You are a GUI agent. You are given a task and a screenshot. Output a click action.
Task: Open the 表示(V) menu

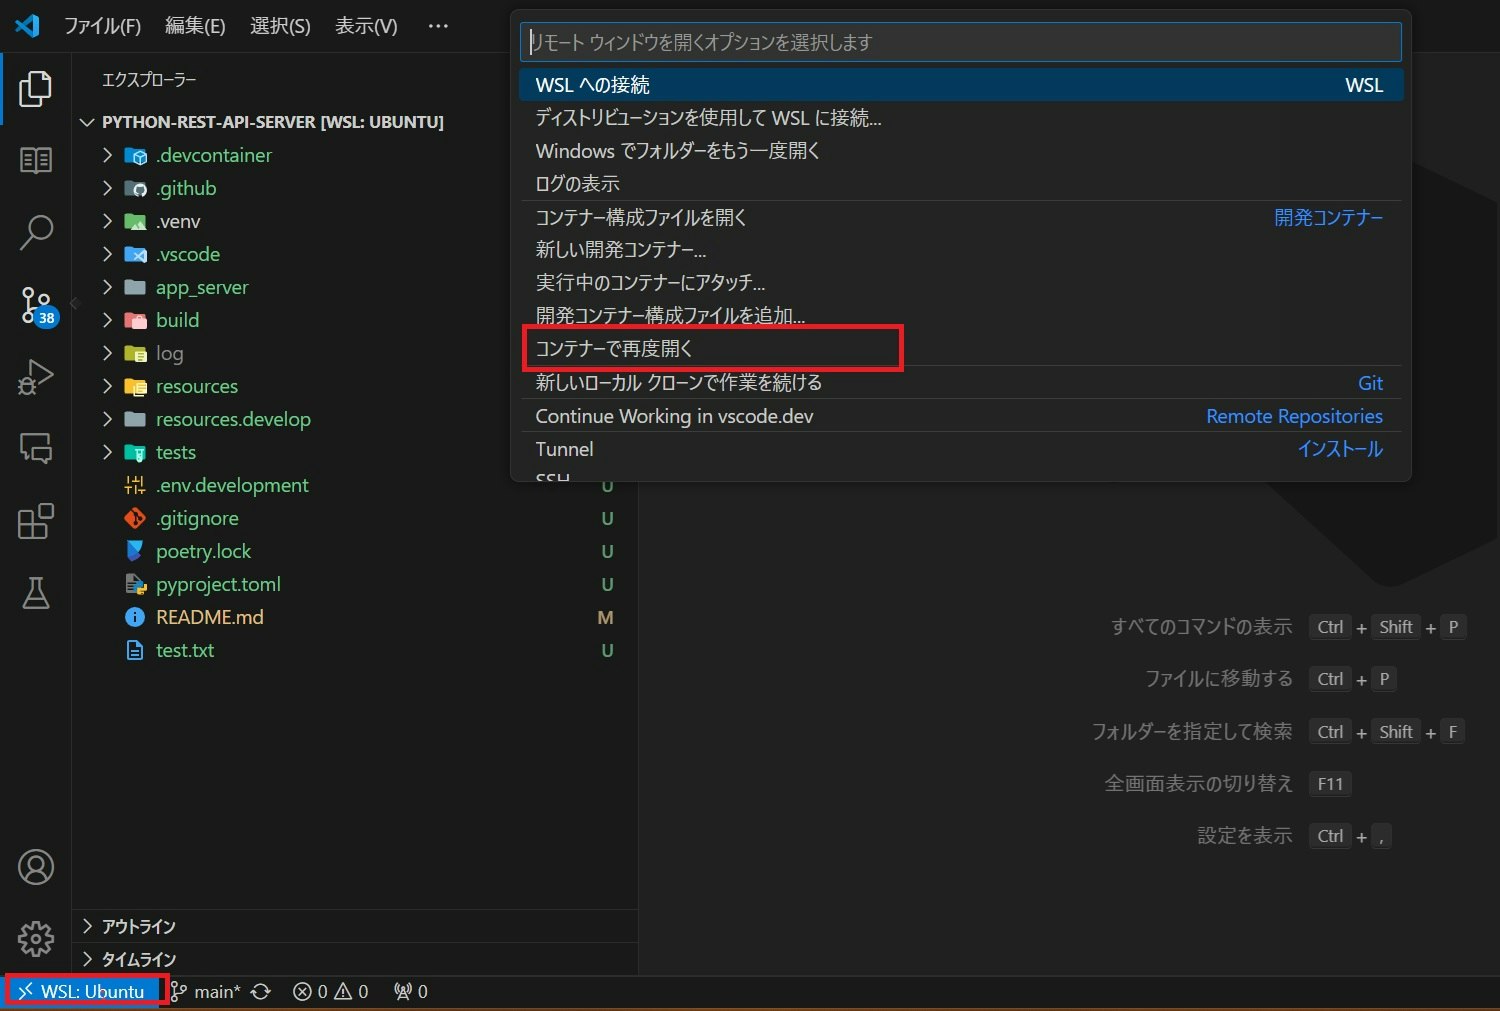pos(366,26)
